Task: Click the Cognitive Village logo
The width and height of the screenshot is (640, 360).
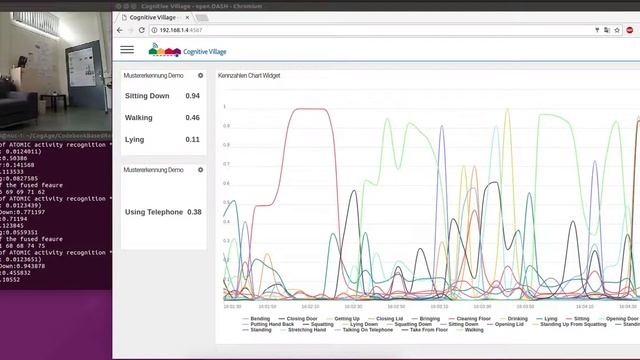Action: (187, 50)
